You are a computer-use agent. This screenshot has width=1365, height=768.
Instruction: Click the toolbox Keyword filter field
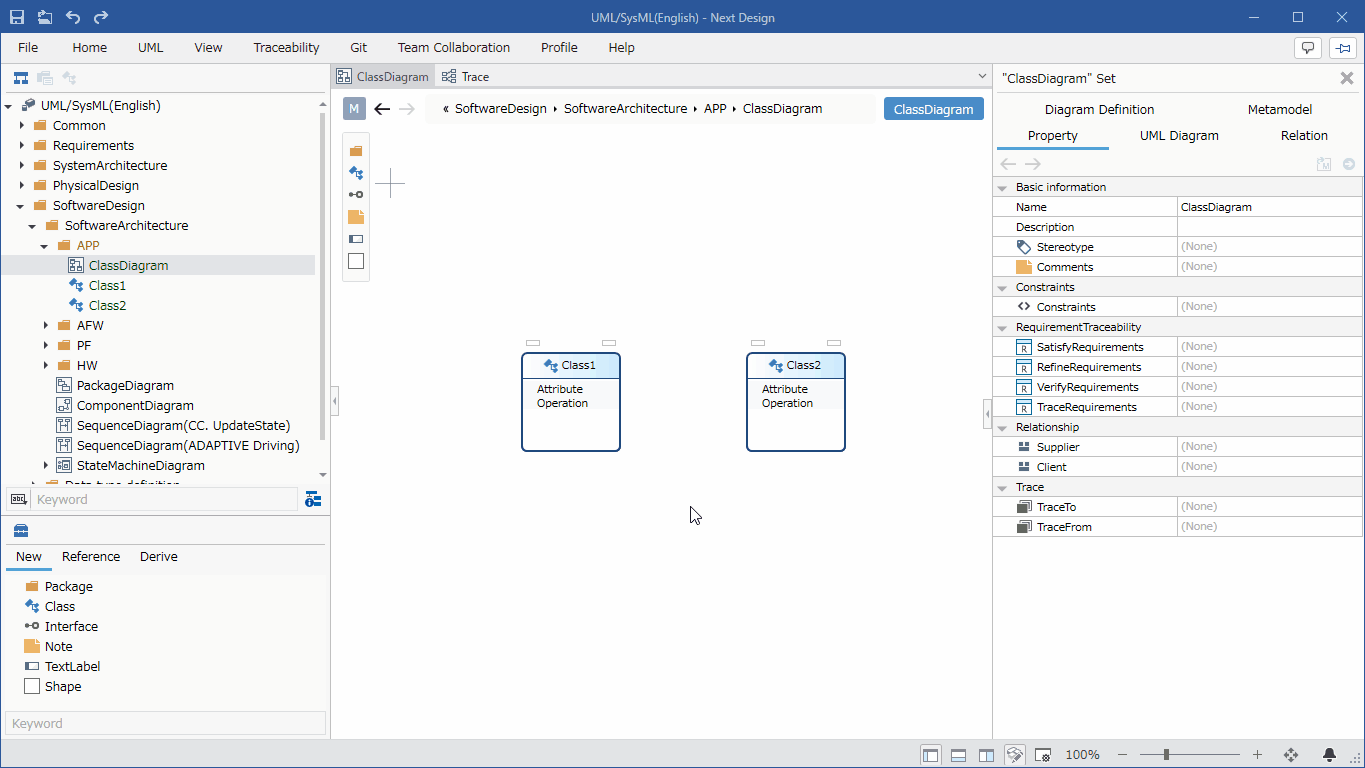click(165, 723)
